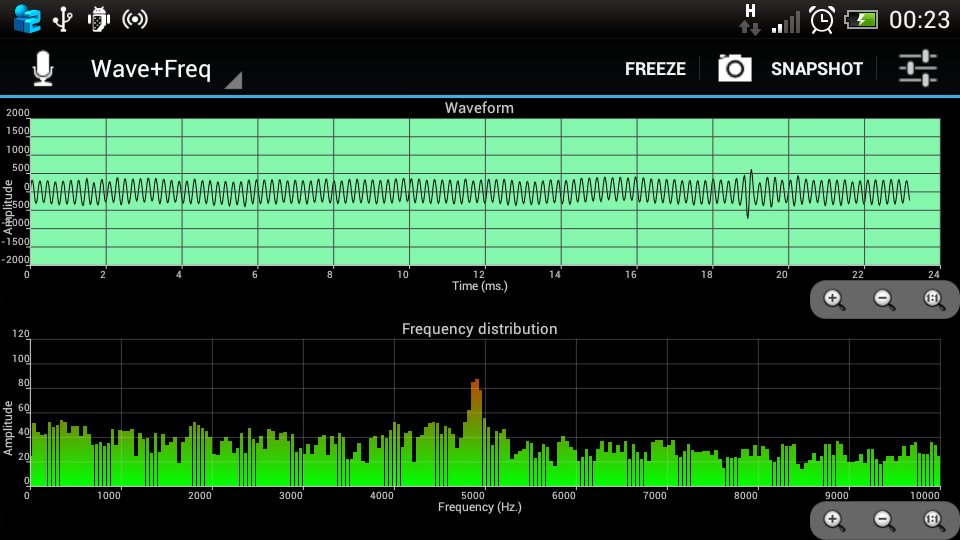
Task: Tap the Waveform chart title
Action: click(479, 108)
